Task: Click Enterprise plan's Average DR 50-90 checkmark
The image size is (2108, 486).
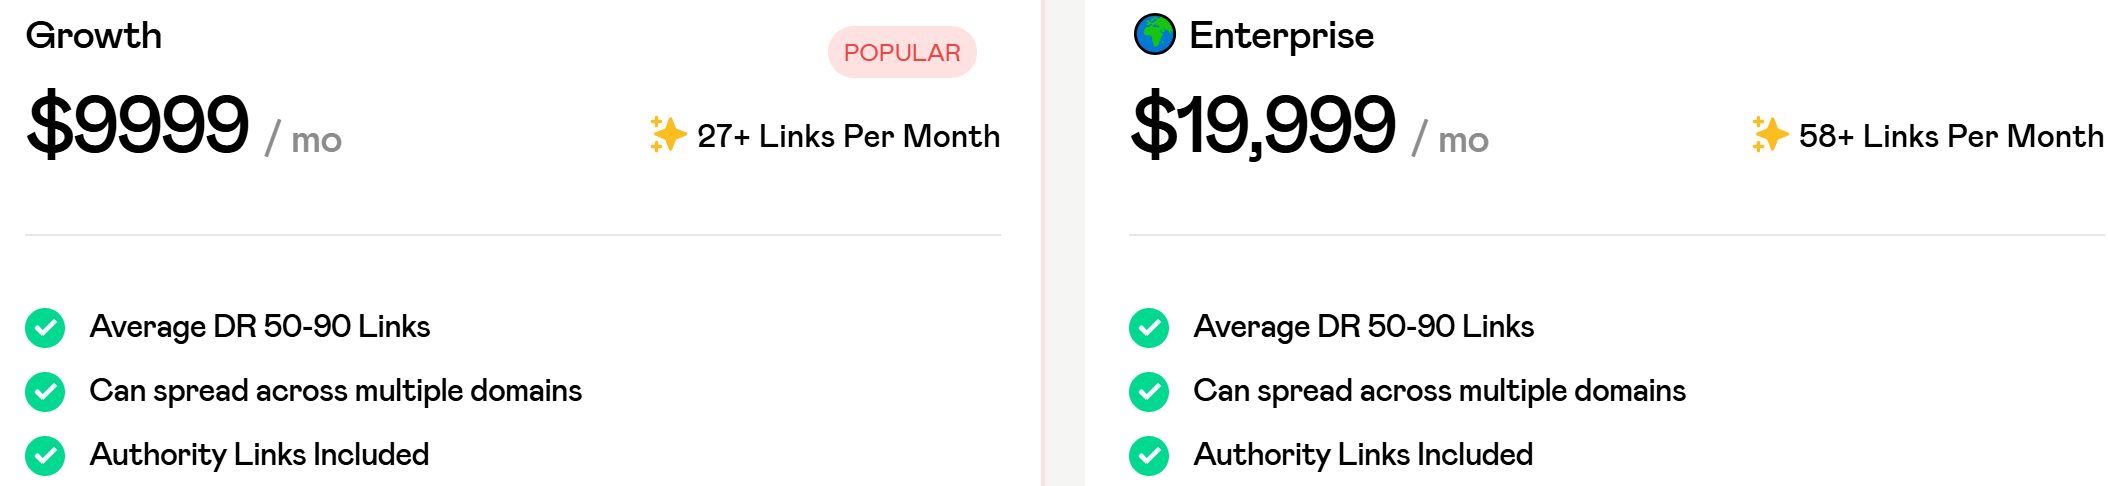Action: pyautogui.click(x=1149, y=327)
